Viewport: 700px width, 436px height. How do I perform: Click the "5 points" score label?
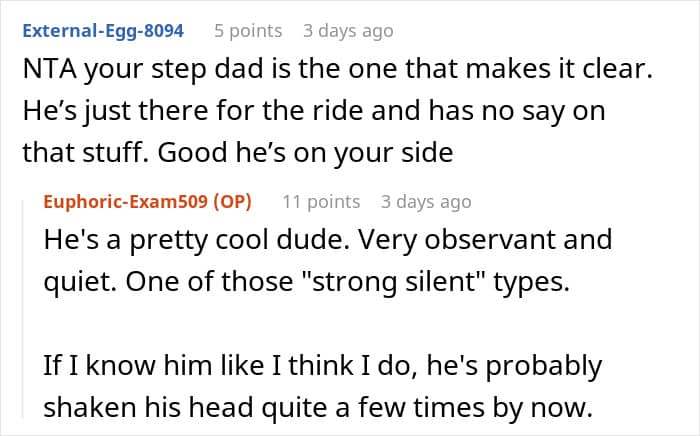[x=249, y=31]
